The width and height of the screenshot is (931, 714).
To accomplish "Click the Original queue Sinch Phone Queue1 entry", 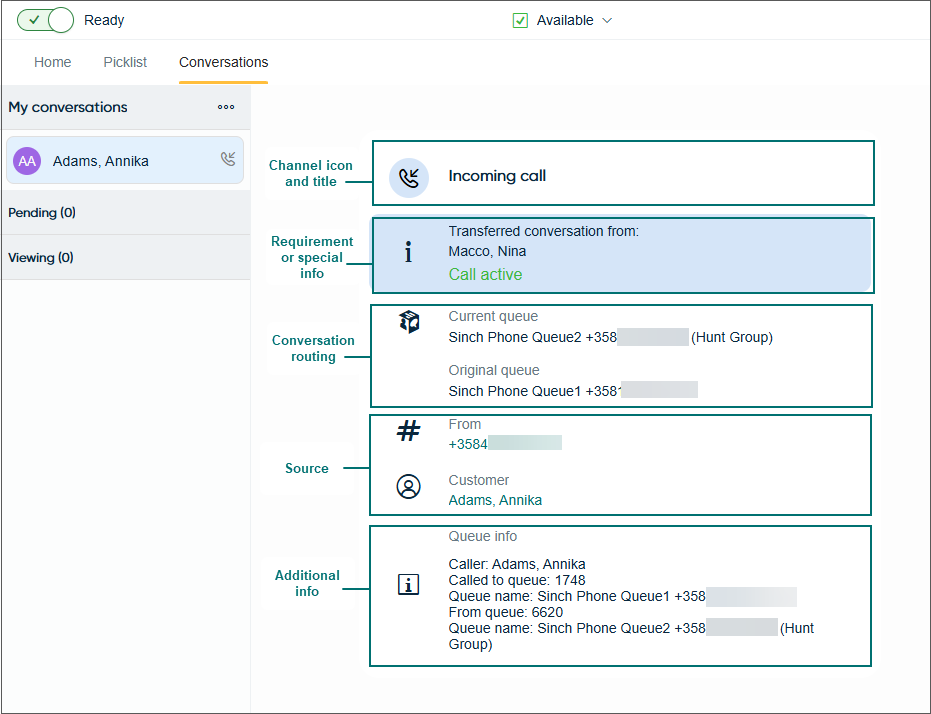I will tap(573, 391).
